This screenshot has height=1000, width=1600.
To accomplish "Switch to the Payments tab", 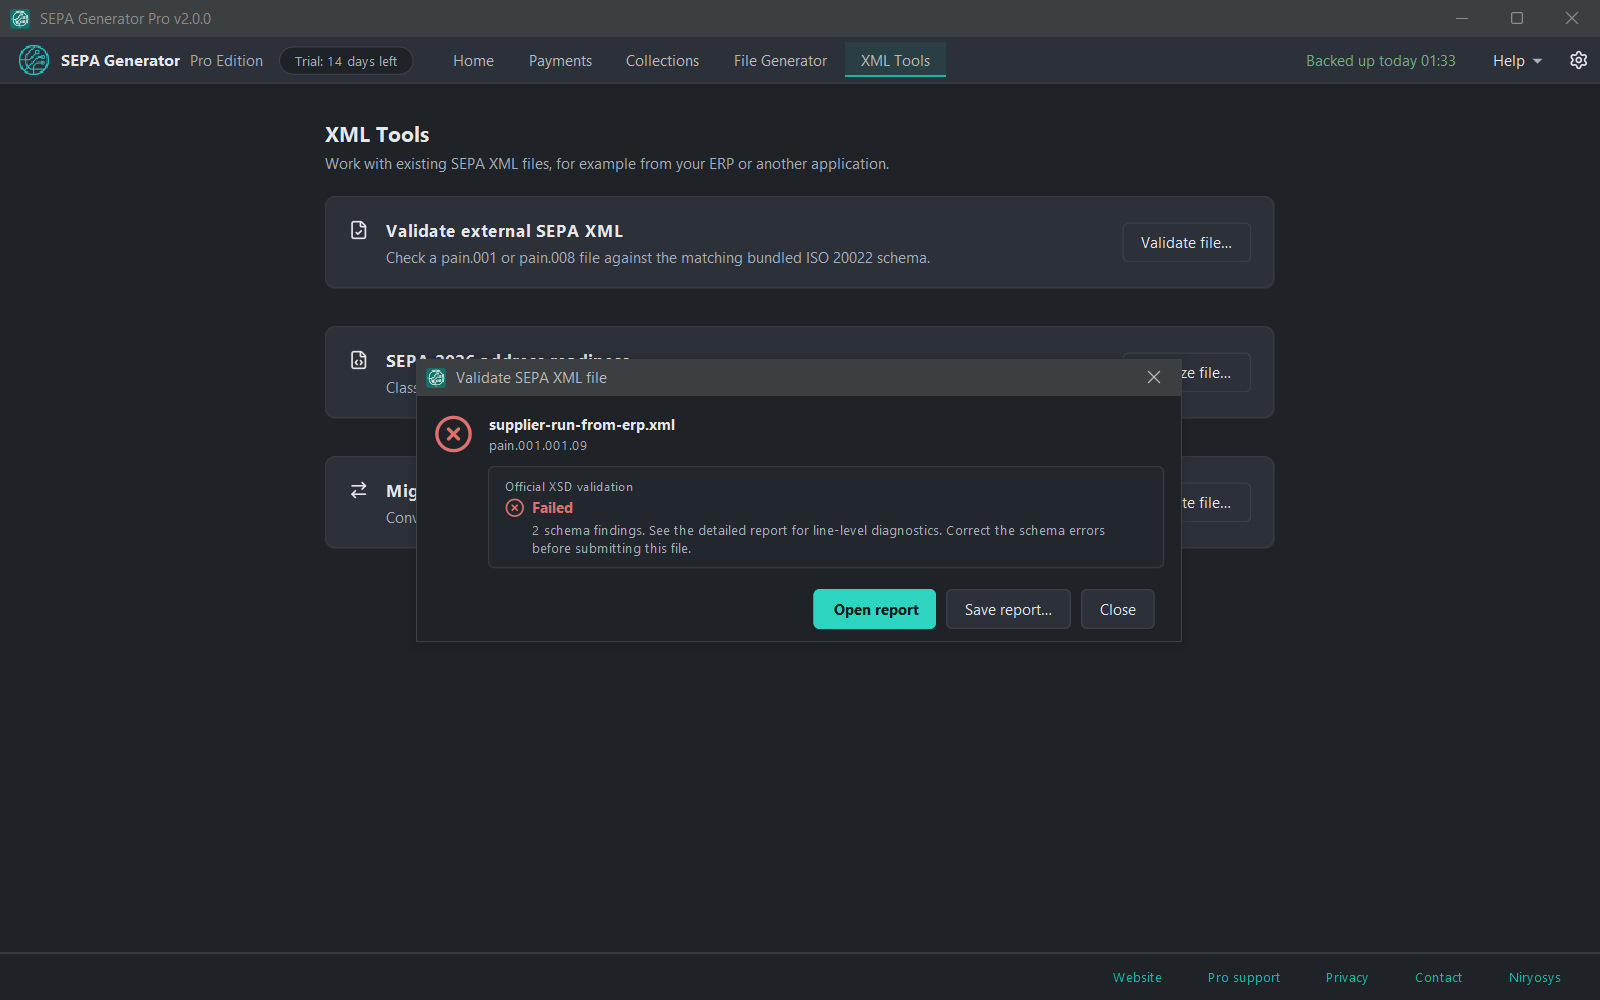I will [x=560, y=61].
